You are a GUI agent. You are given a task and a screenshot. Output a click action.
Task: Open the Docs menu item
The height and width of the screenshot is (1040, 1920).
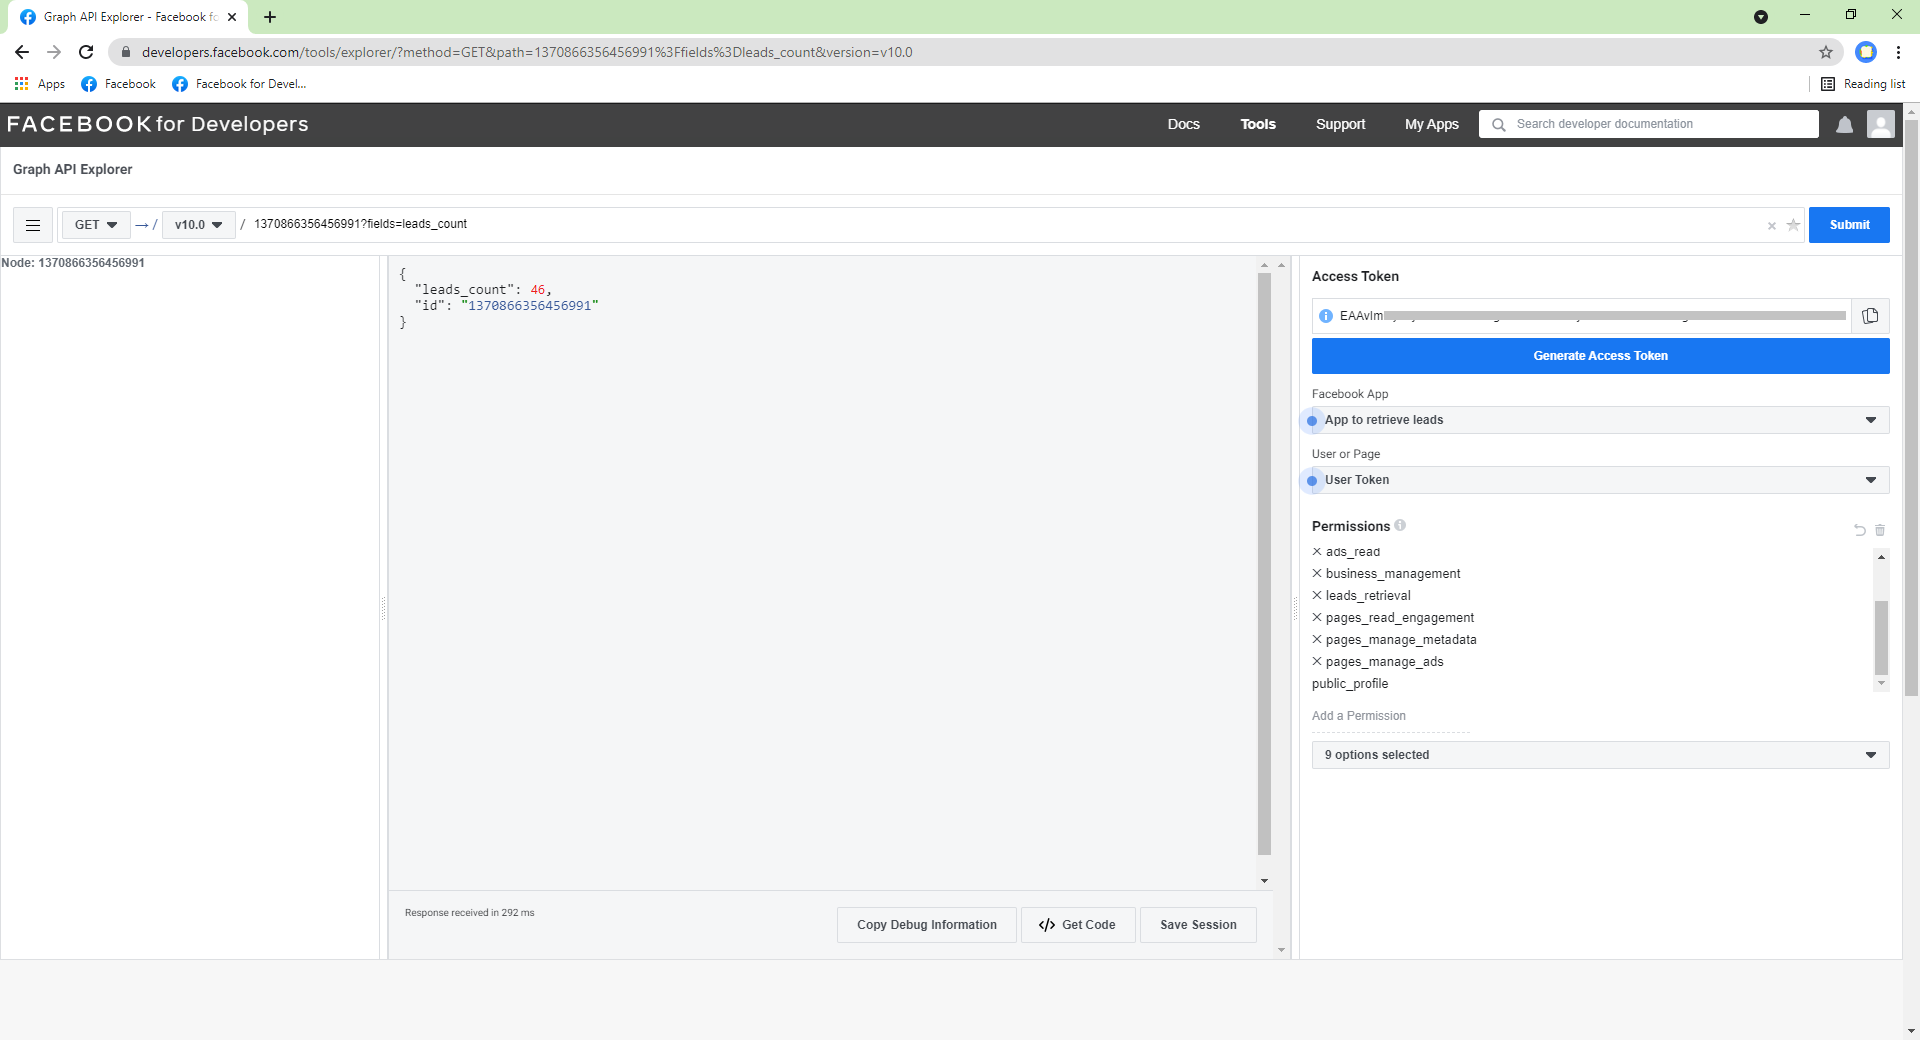pyautogui.click(x=1183, y=124)
